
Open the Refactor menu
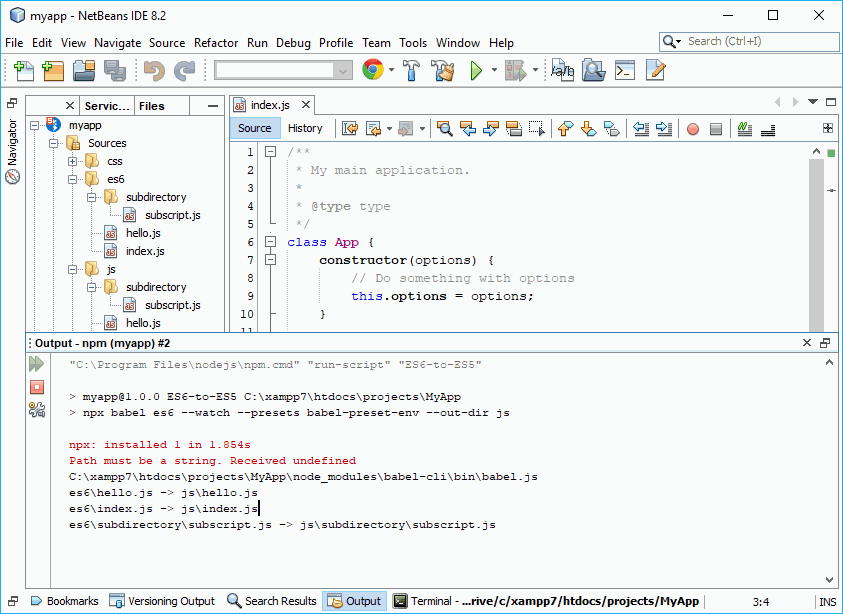(216, 43)
